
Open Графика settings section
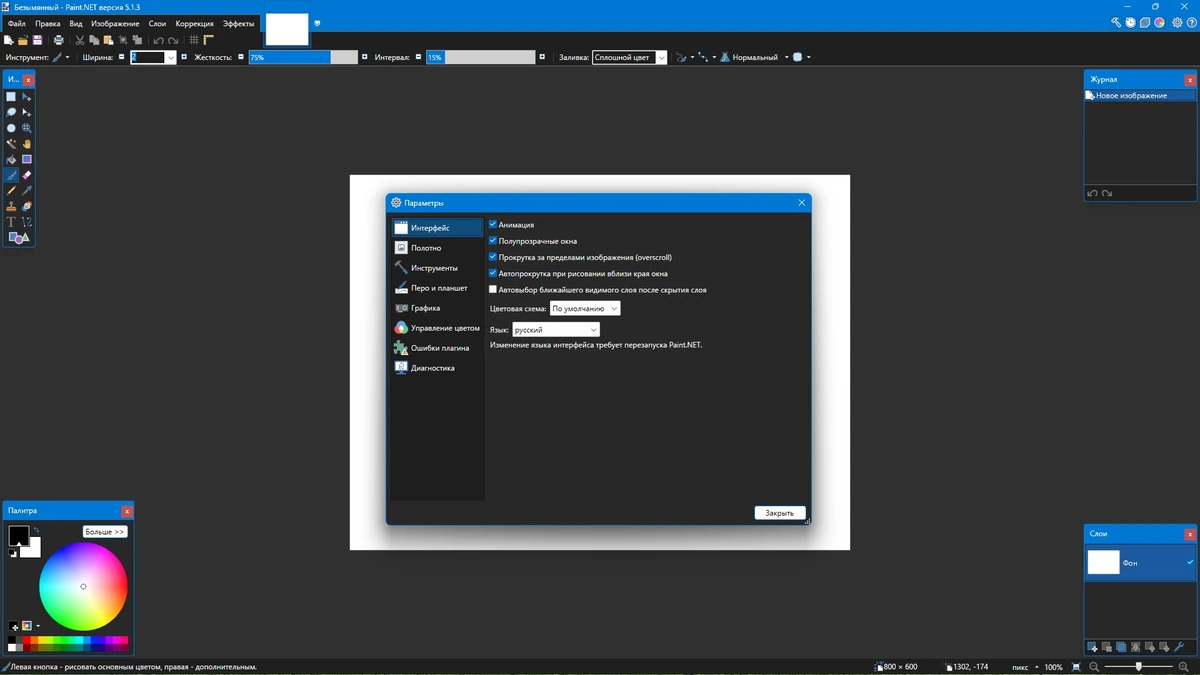coord(438,308)
